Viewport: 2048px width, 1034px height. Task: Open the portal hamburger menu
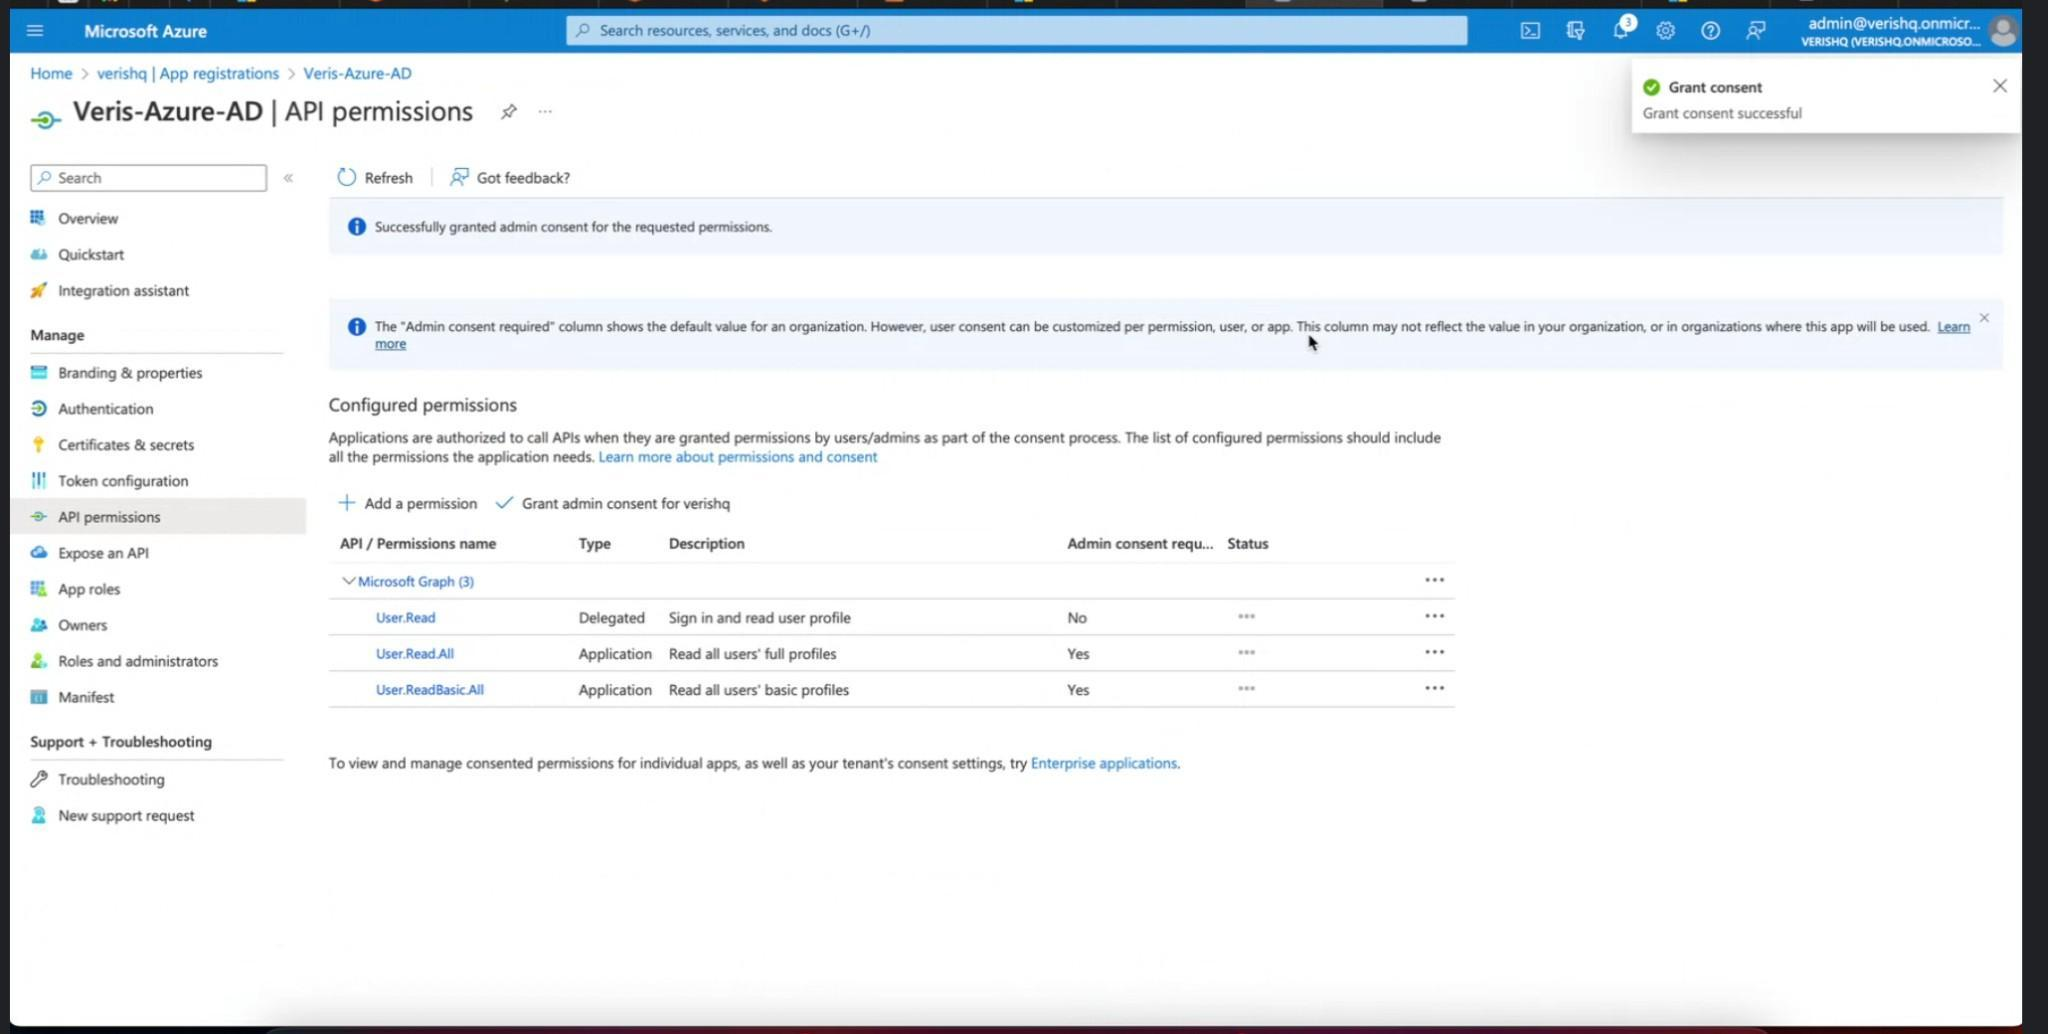click(x=35, y=31)
